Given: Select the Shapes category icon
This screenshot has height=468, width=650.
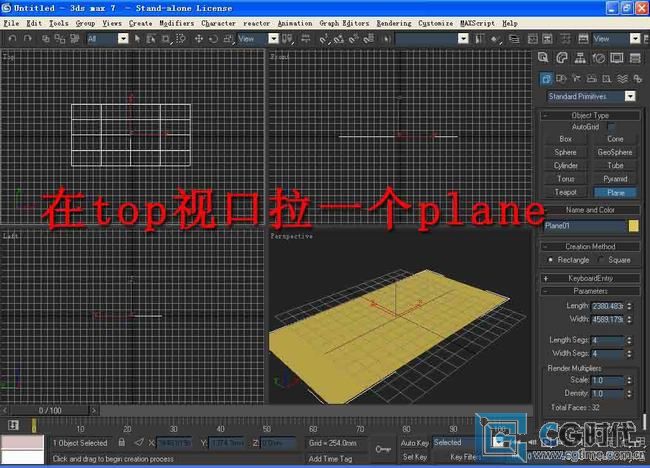Looking at the screenshot, I should click(561, 78).
